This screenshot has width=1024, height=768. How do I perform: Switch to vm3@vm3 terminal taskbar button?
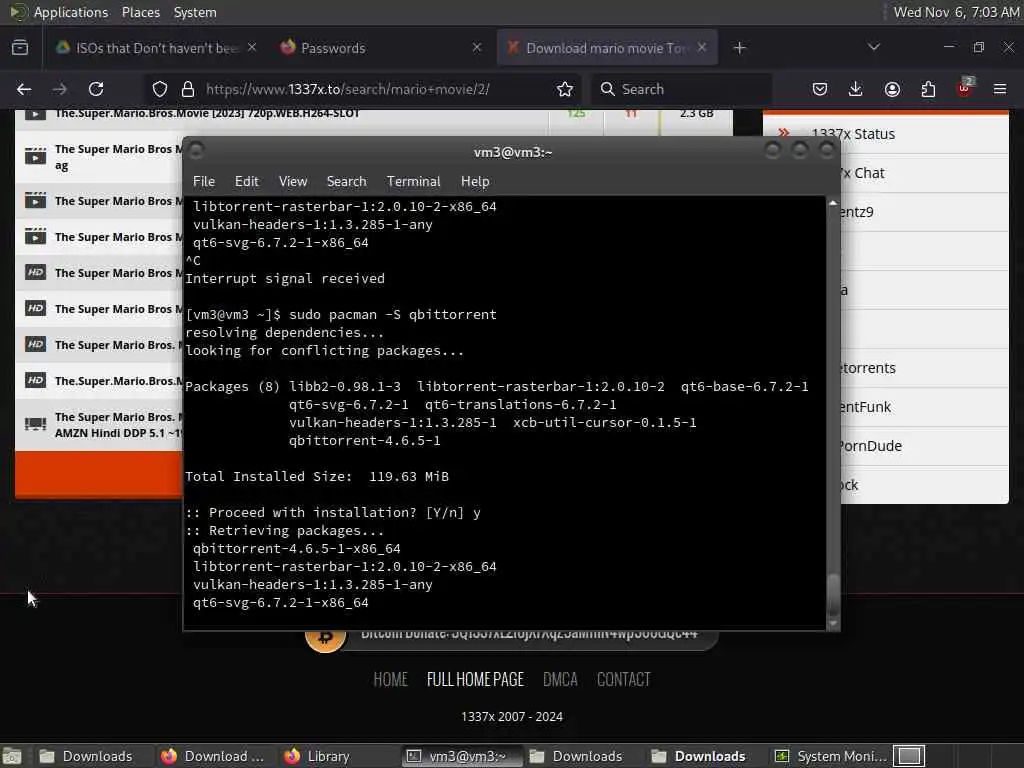point(462,756)
